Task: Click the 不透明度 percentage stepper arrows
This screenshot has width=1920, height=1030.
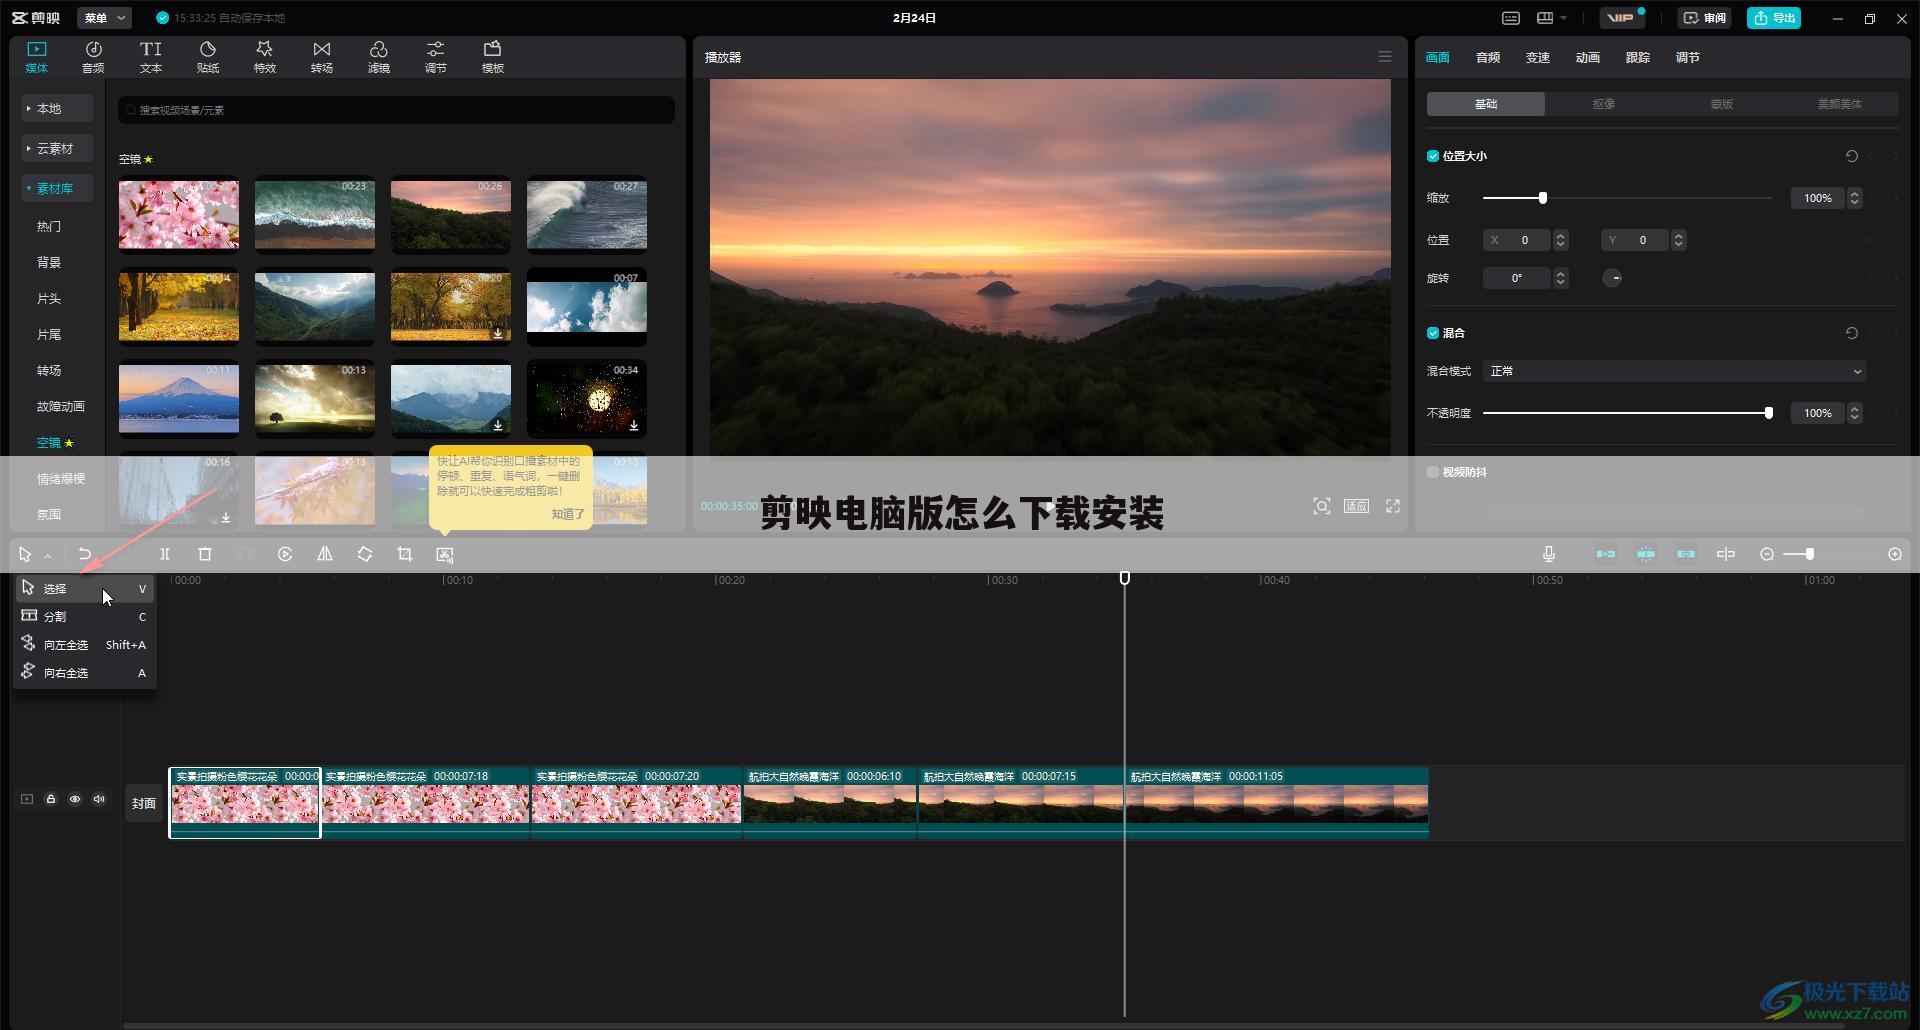Action: pos(1855,413)
